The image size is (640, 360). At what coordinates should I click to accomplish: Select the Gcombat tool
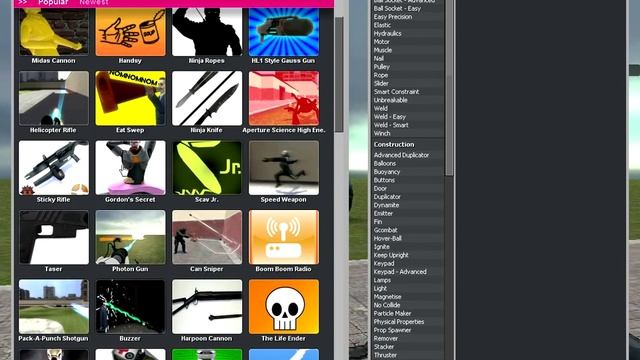[x=385, y=230]
